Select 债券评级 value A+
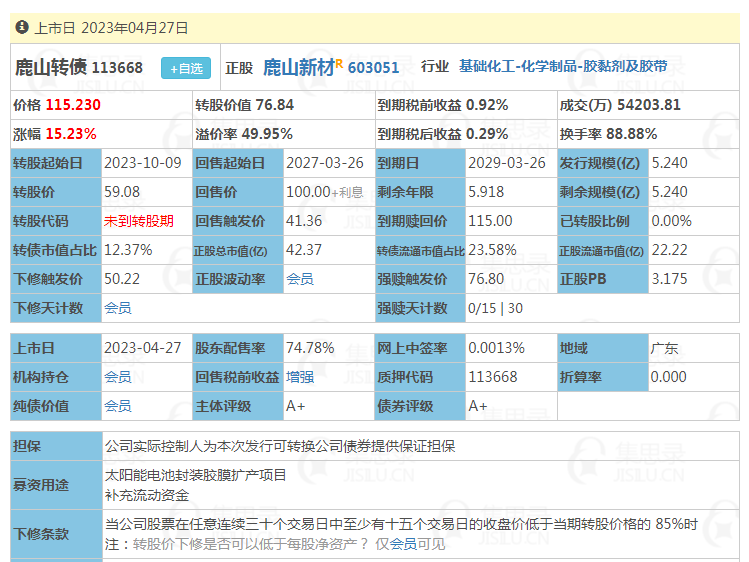The height and width of the screenshot is (562, 749). tap(478, 406)
